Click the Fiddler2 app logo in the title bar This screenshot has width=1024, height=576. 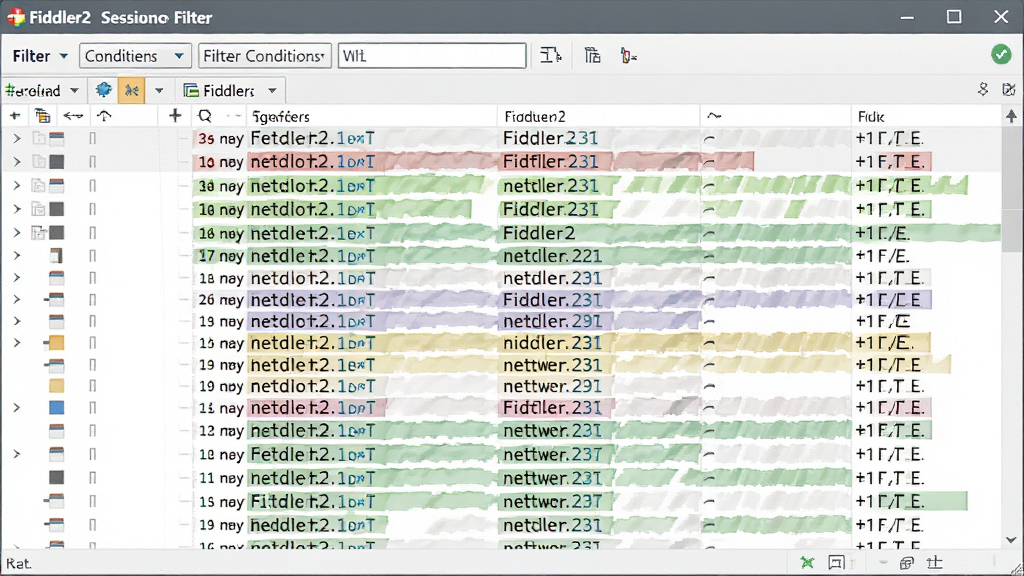pos(16,17)
